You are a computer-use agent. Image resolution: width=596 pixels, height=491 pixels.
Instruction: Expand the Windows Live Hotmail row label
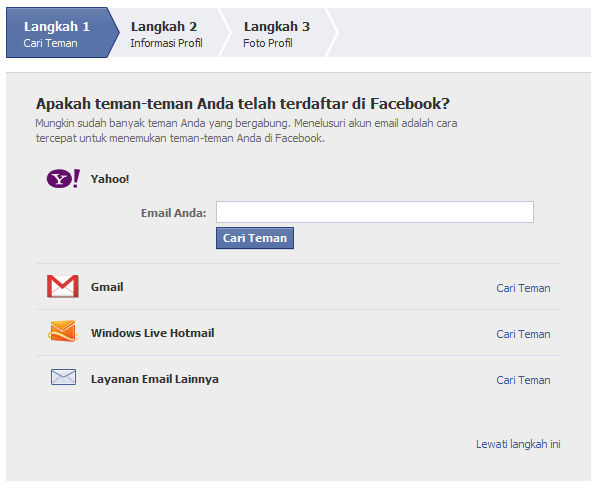pyautogui.click(x=152, y=333)
